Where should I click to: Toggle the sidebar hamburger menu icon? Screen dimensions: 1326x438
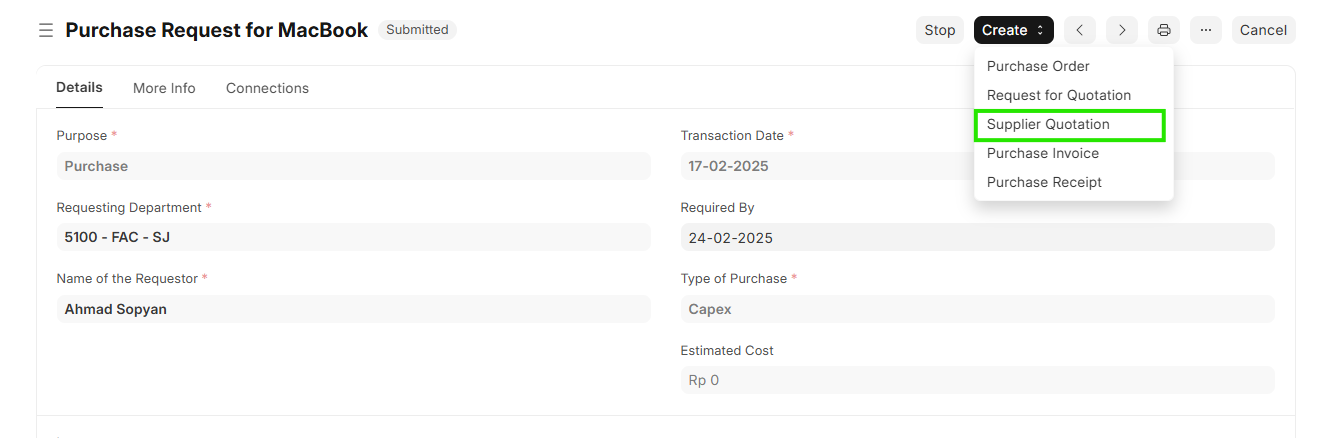[x=45, y=30]
